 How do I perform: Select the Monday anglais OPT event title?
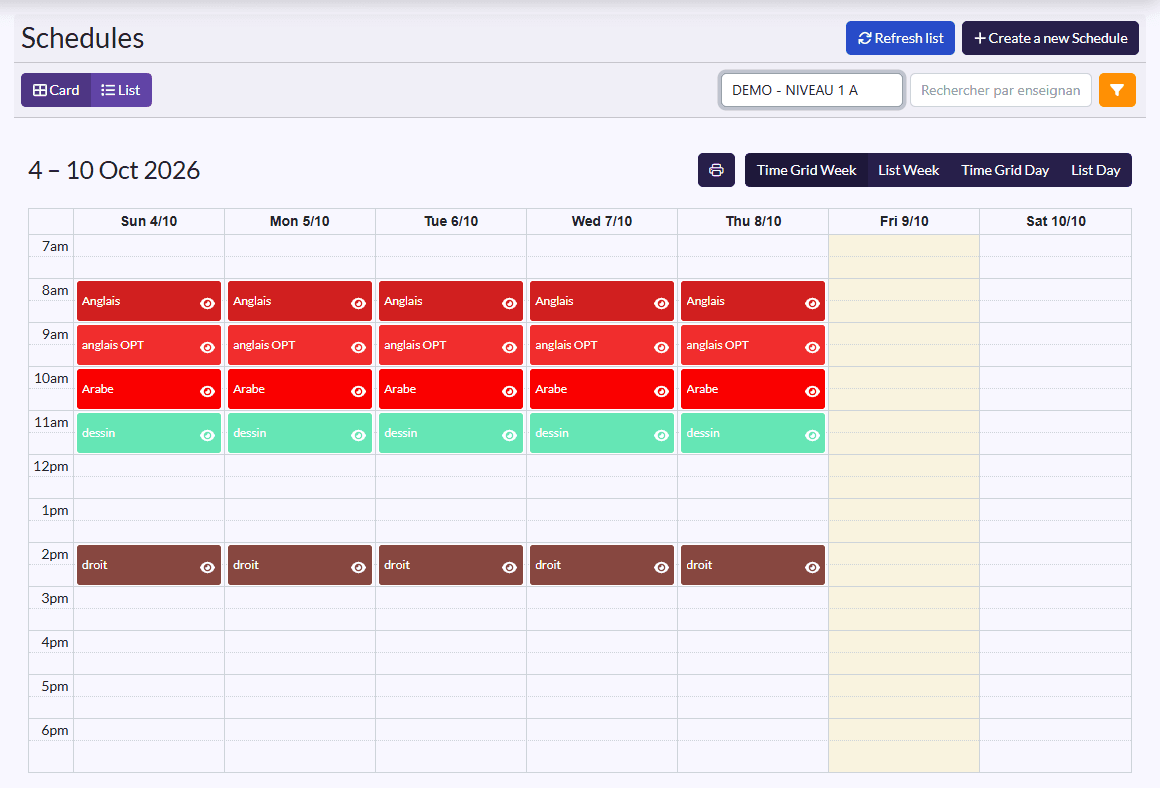pos(264,345)
